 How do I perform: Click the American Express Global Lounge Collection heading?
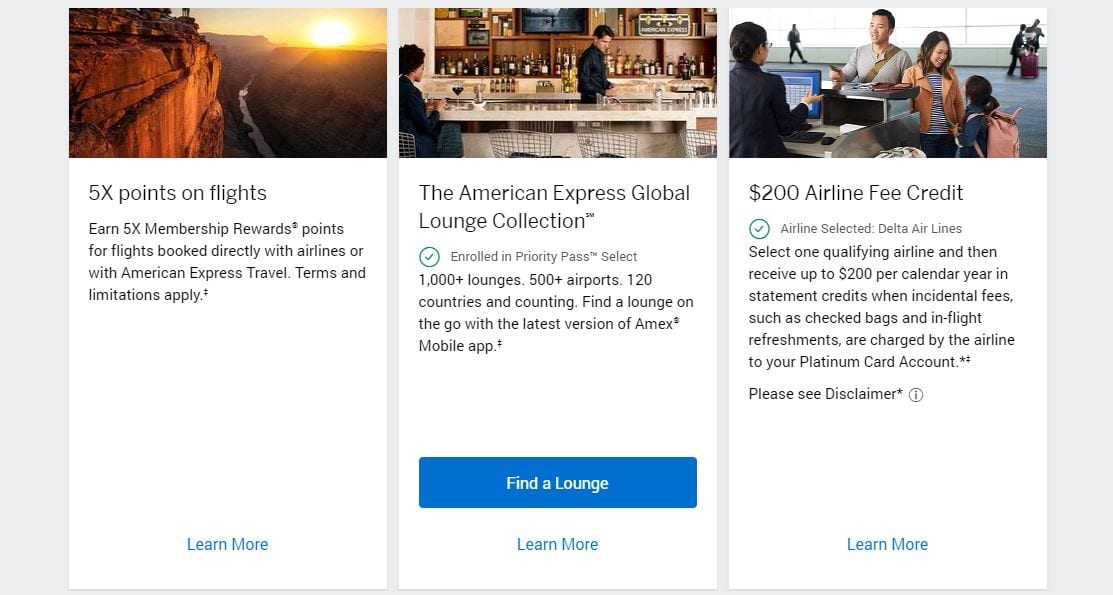[554, 207]
